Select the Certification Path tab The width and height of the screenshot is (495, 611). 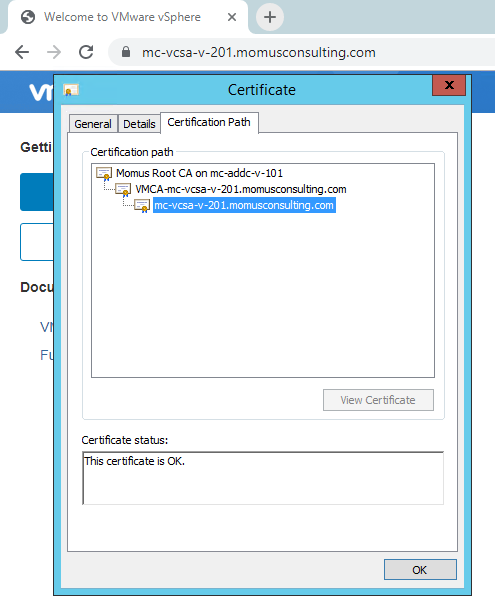pos(209,122)
